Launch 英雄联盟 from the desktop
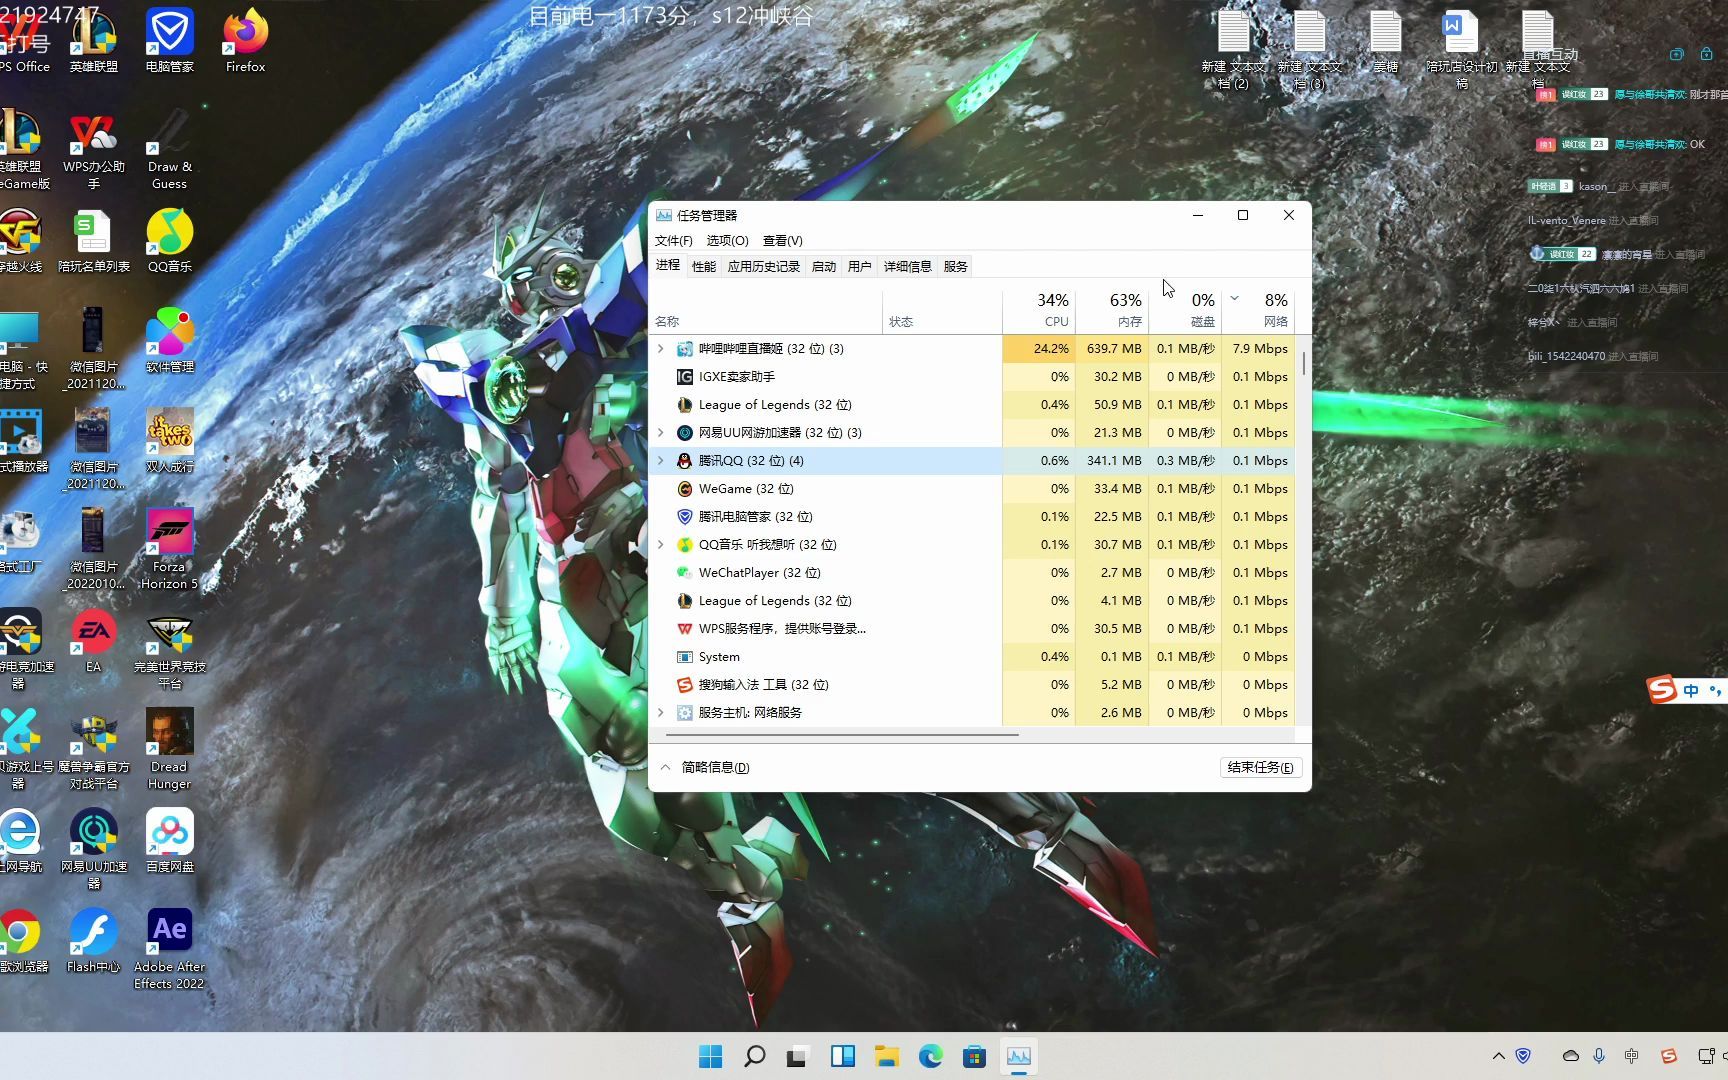This screenshot has height=1080, width=1728. tap(94, 40)
